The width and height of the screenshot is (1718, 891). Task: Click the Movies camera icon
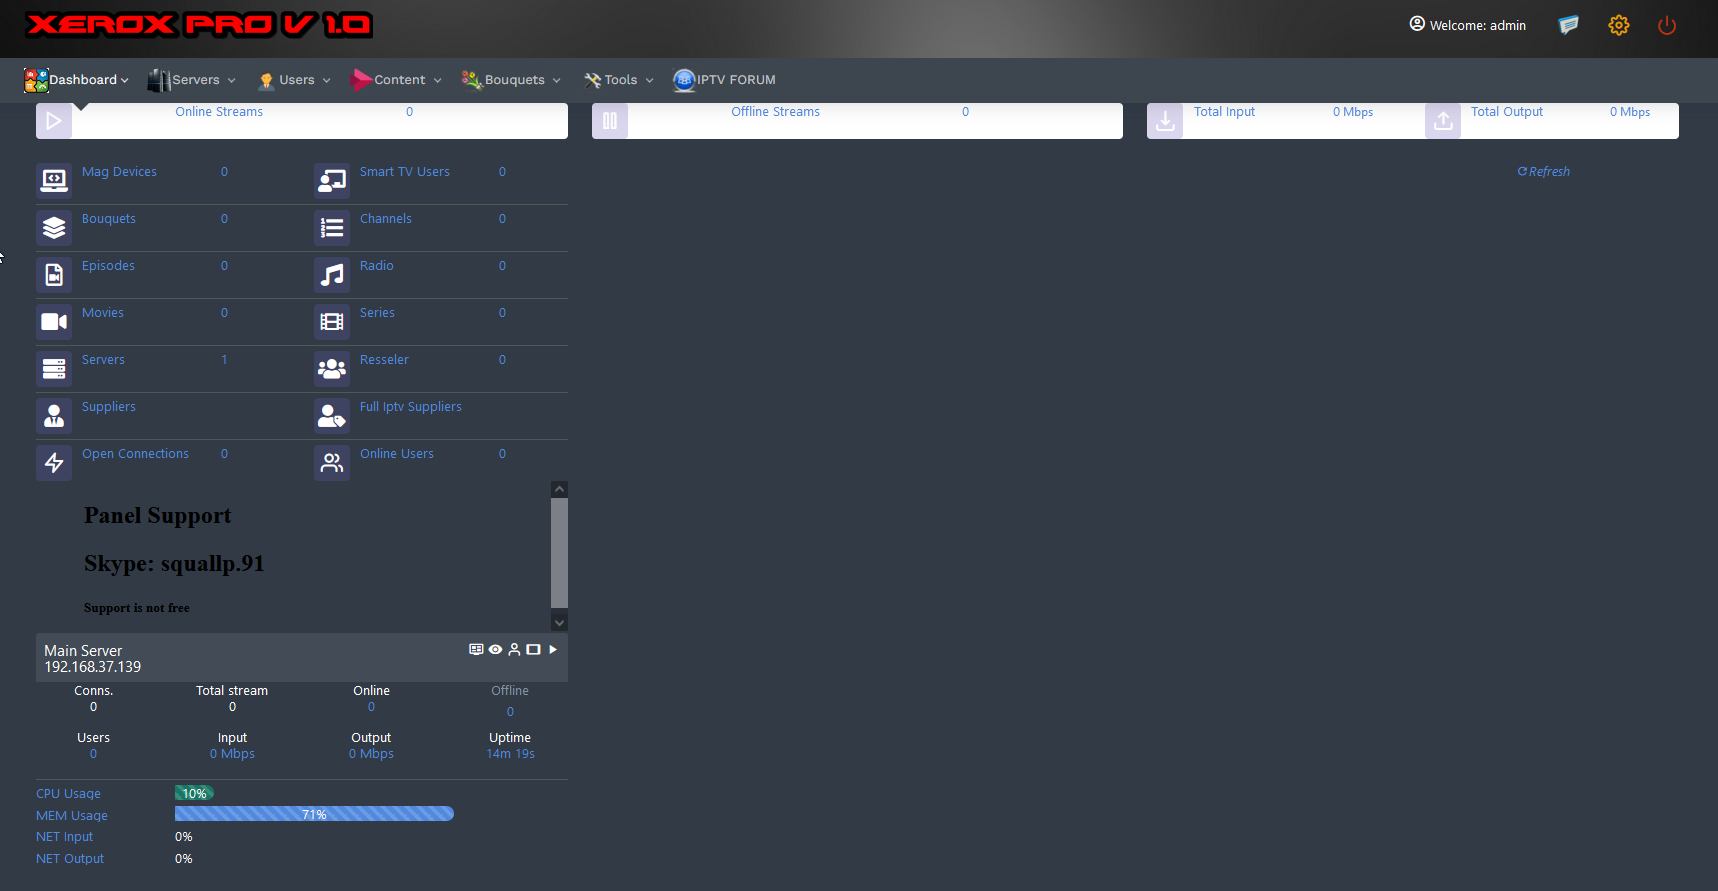(54, 322)
